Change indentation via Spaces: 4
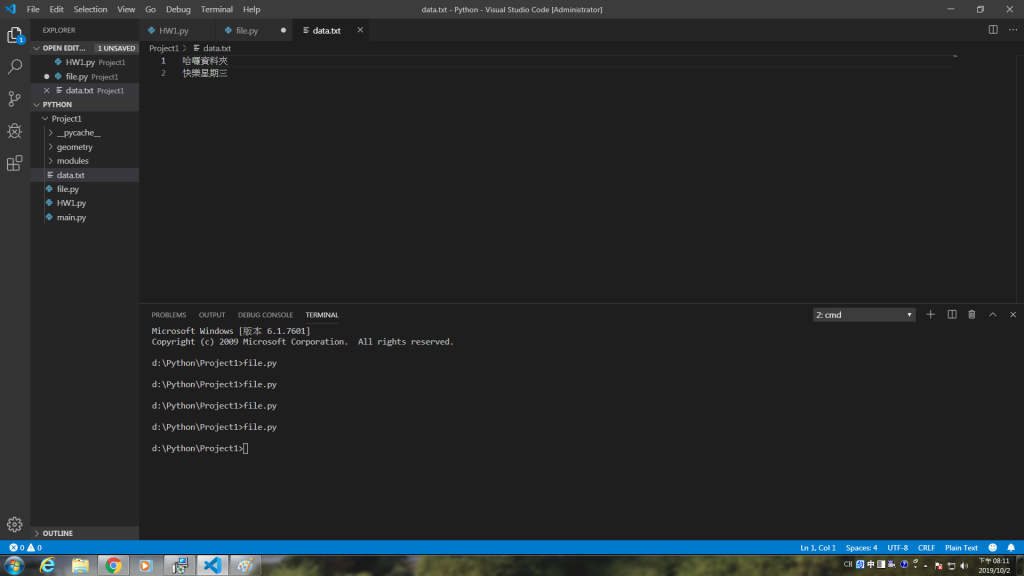This screenshot has height=576, width=1024. [x=861, y=548]
